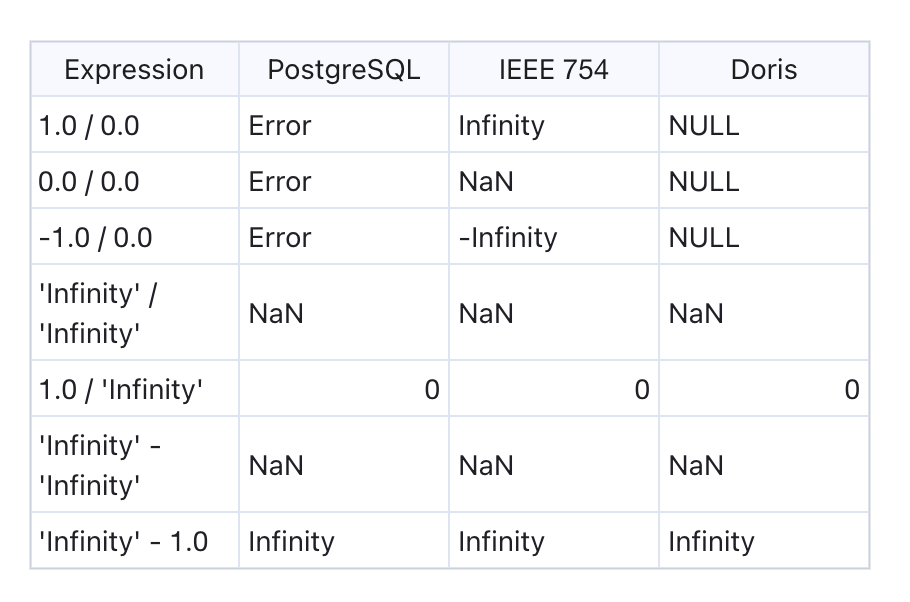
Task: Click the IEEE 754 column header
Action: [x=553, y=70]
